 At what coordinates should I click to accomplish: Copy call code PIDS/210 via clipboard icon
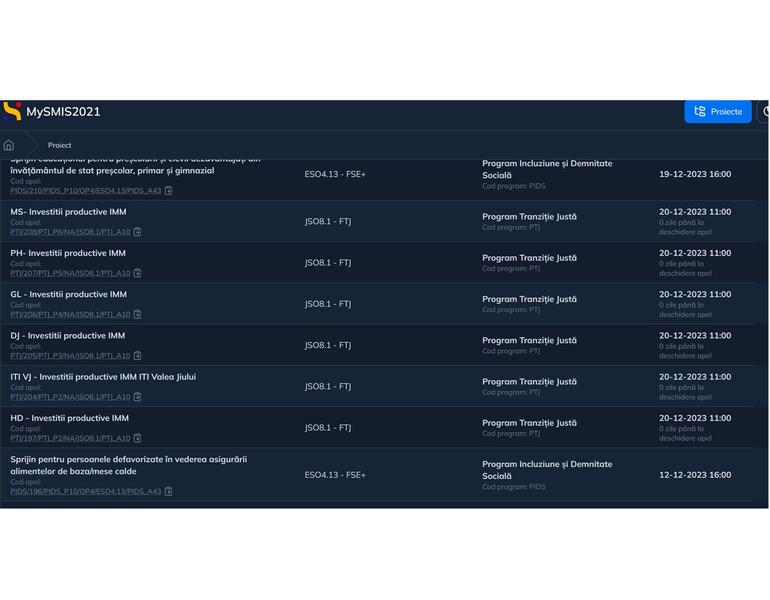(x=169, y=190)
